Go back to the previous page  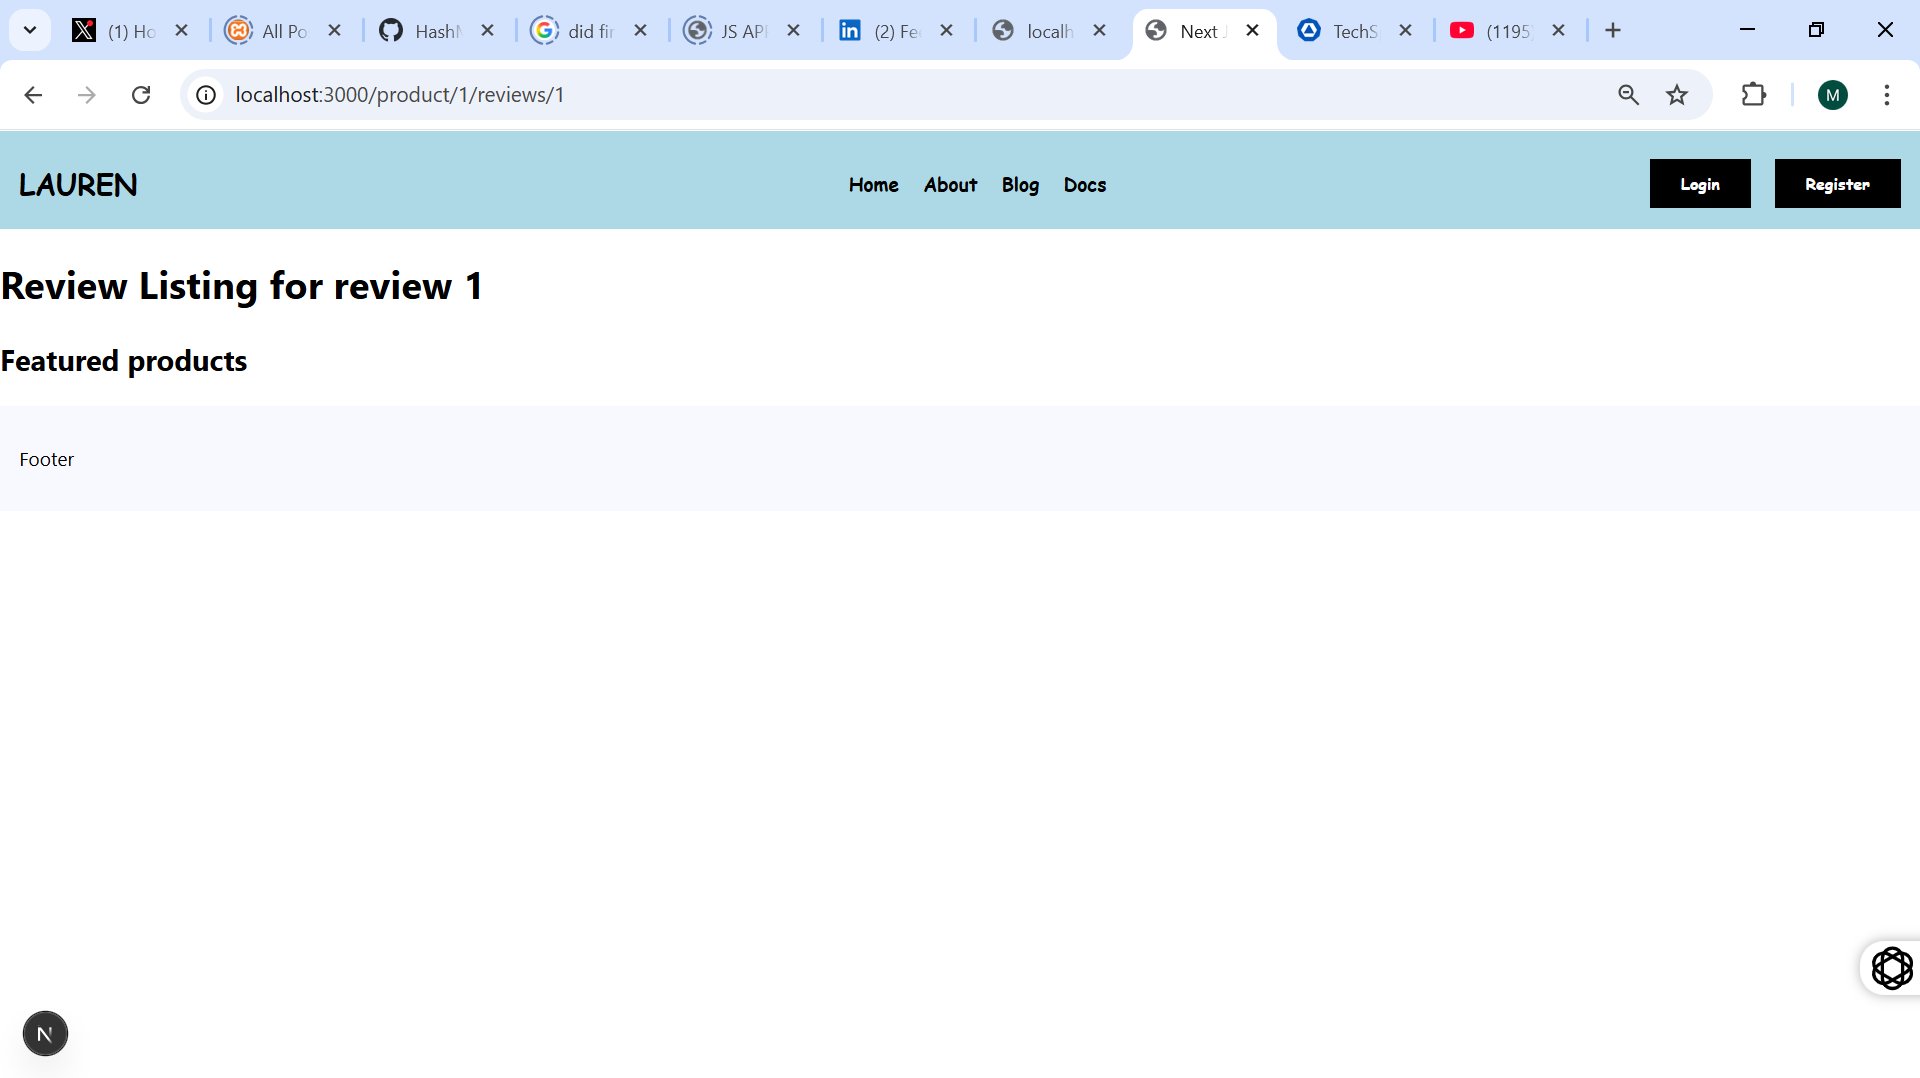tap(33, 95)
